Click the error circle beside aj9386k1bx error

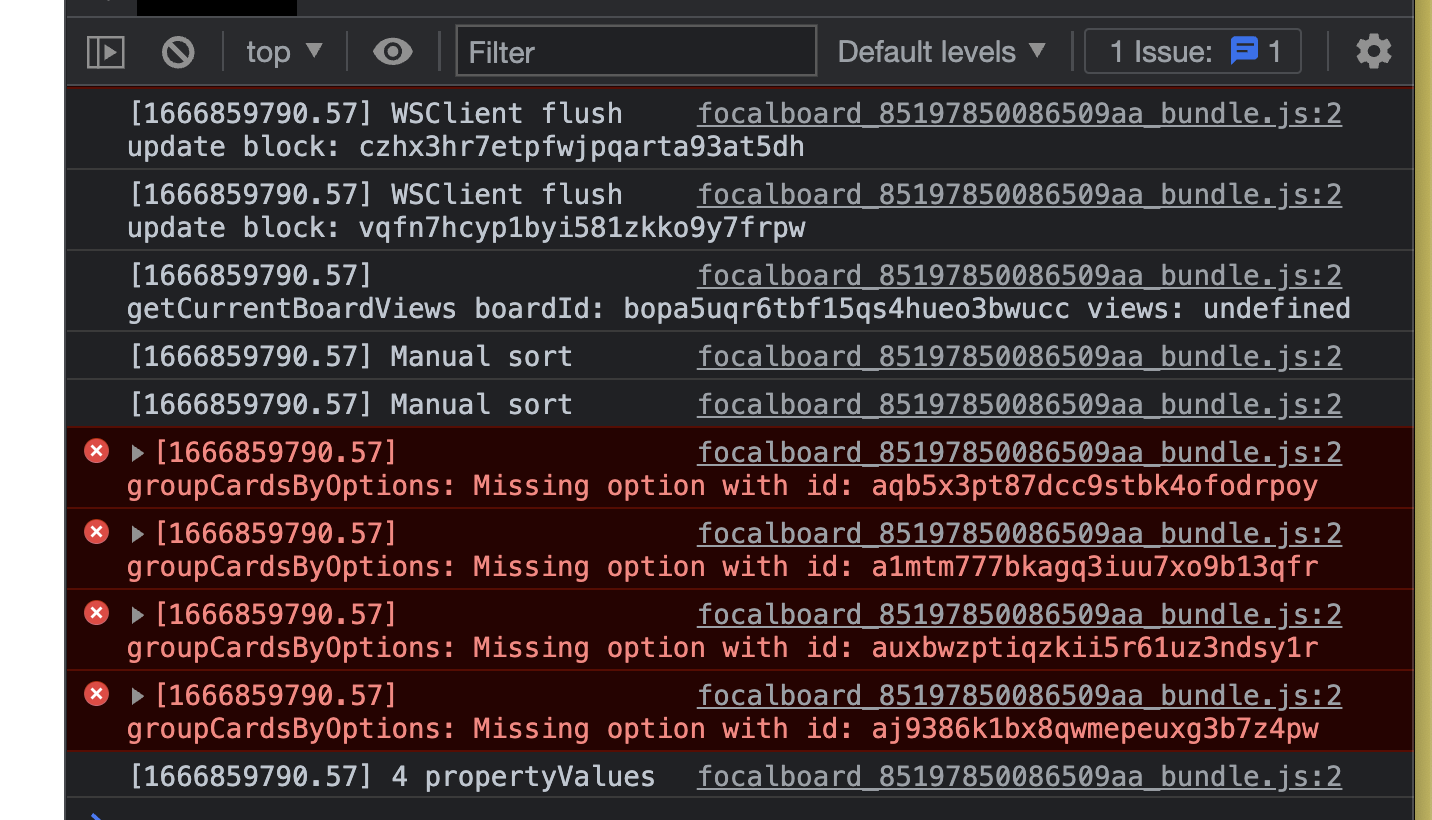click(96, 694)
